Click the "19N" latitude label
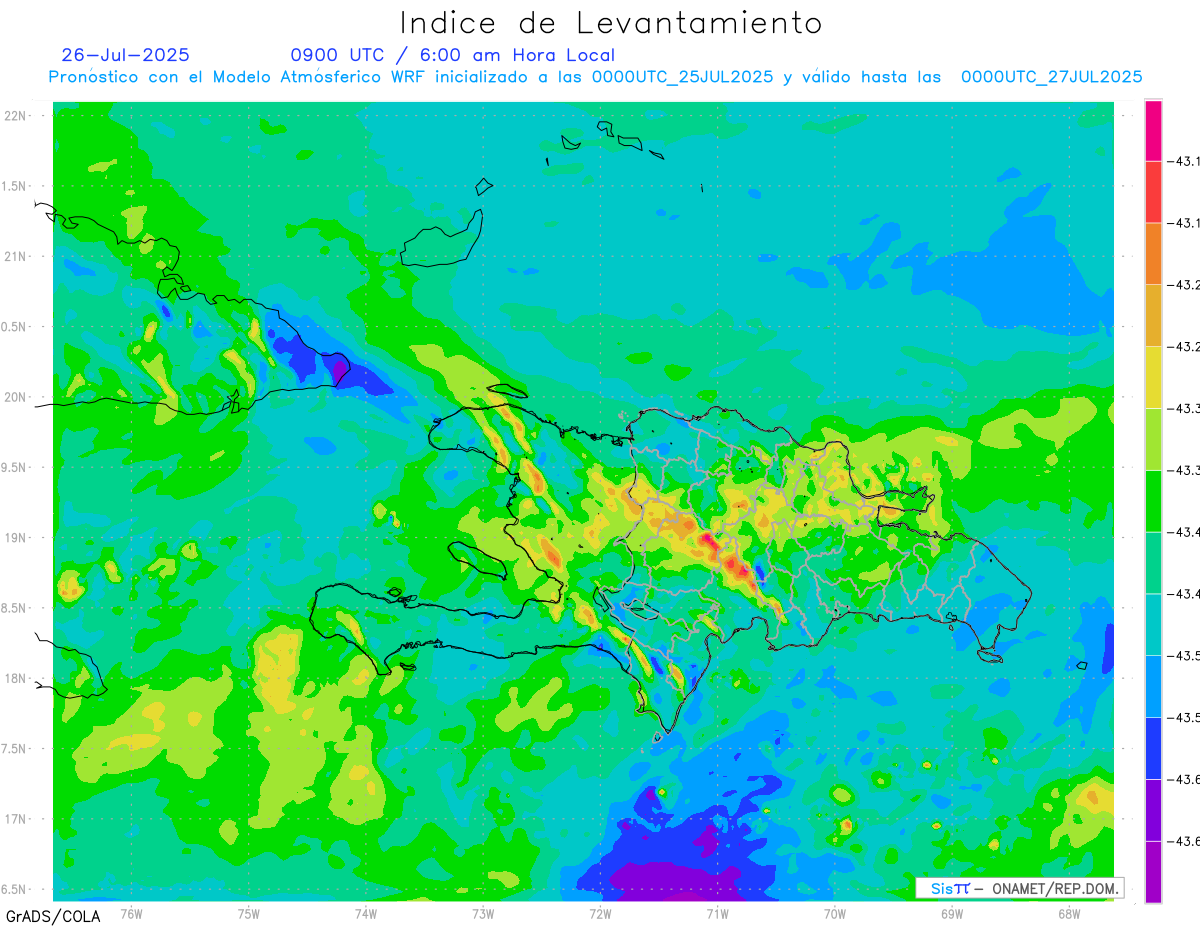Screen dimensions: 1200x927 coord(16,538)
